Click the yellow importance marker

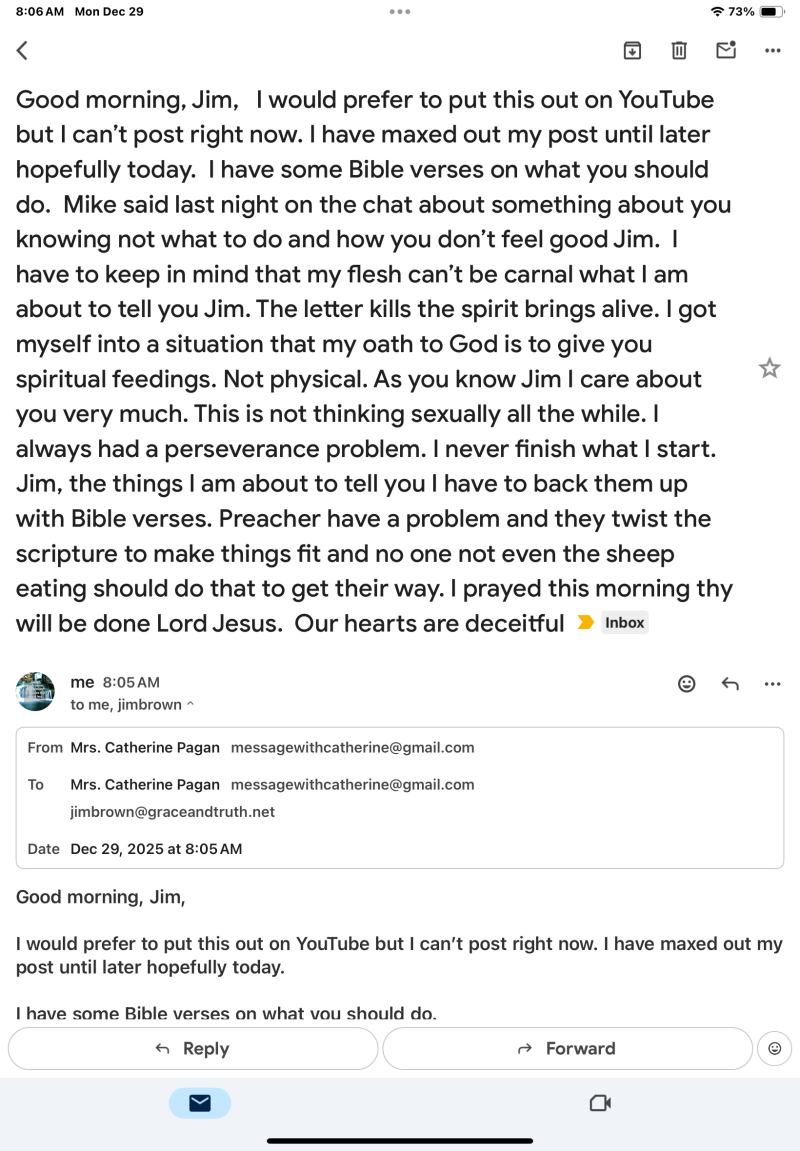(x=586, y=623)
